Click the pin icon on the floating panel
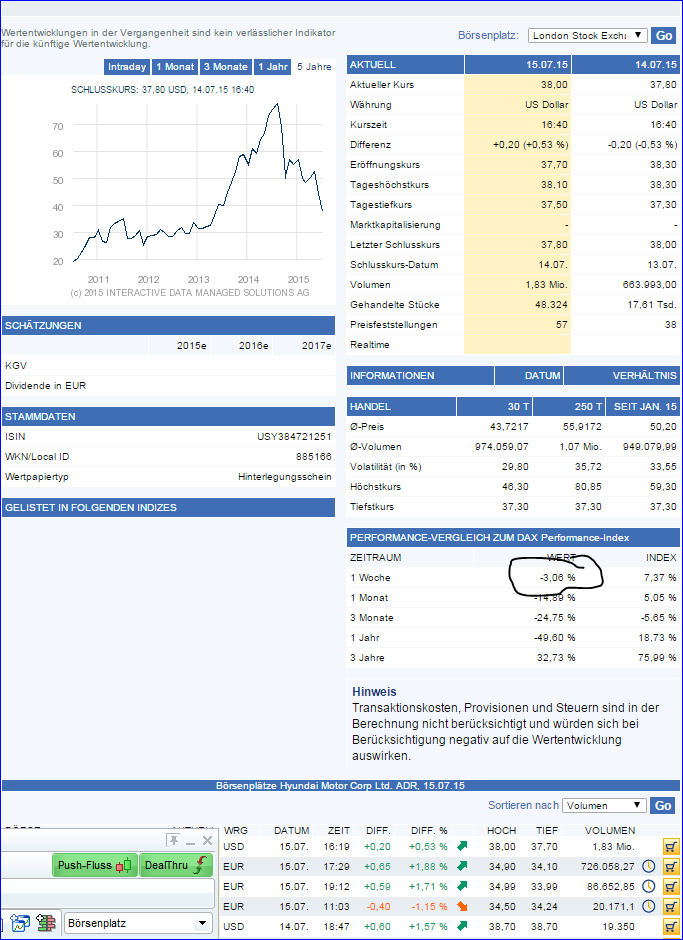 (x=173, y=840)
